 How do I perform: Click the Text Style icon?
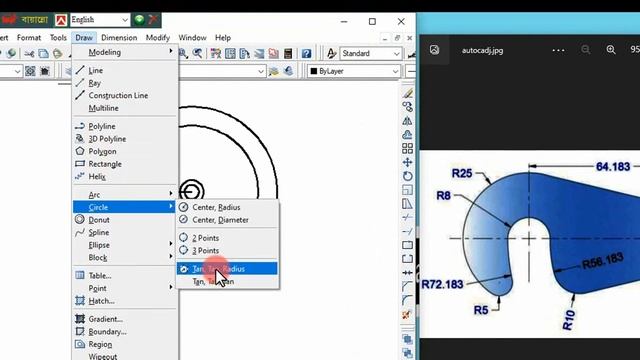(331, 53)
